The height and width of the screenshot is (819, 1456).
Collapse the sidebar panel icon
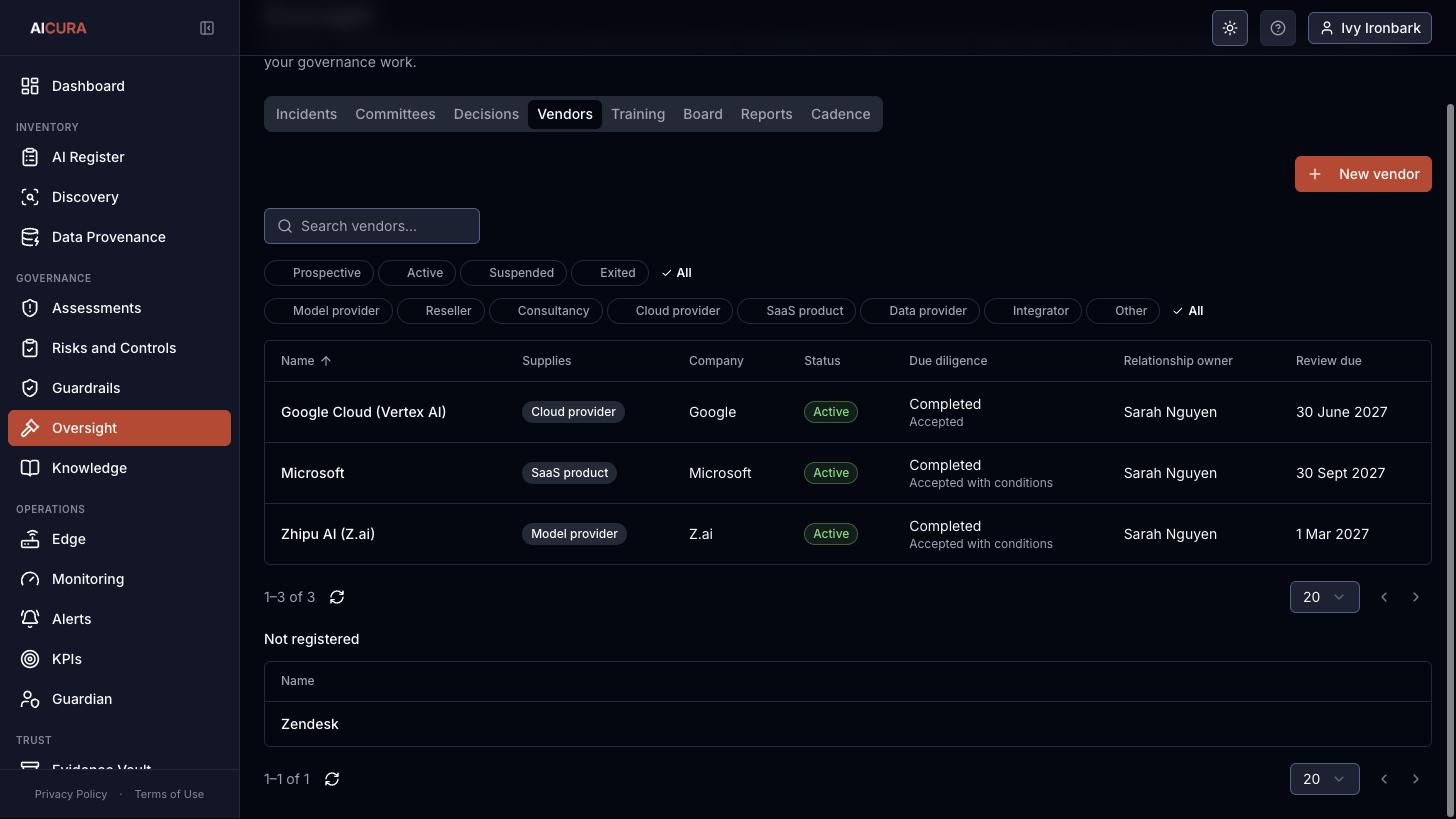click(x=207, y=28)
